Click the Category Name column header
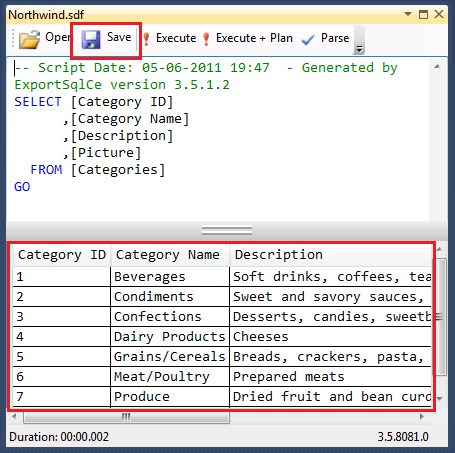This screenshot has height=453, width=455. click(x=170, y=255)
